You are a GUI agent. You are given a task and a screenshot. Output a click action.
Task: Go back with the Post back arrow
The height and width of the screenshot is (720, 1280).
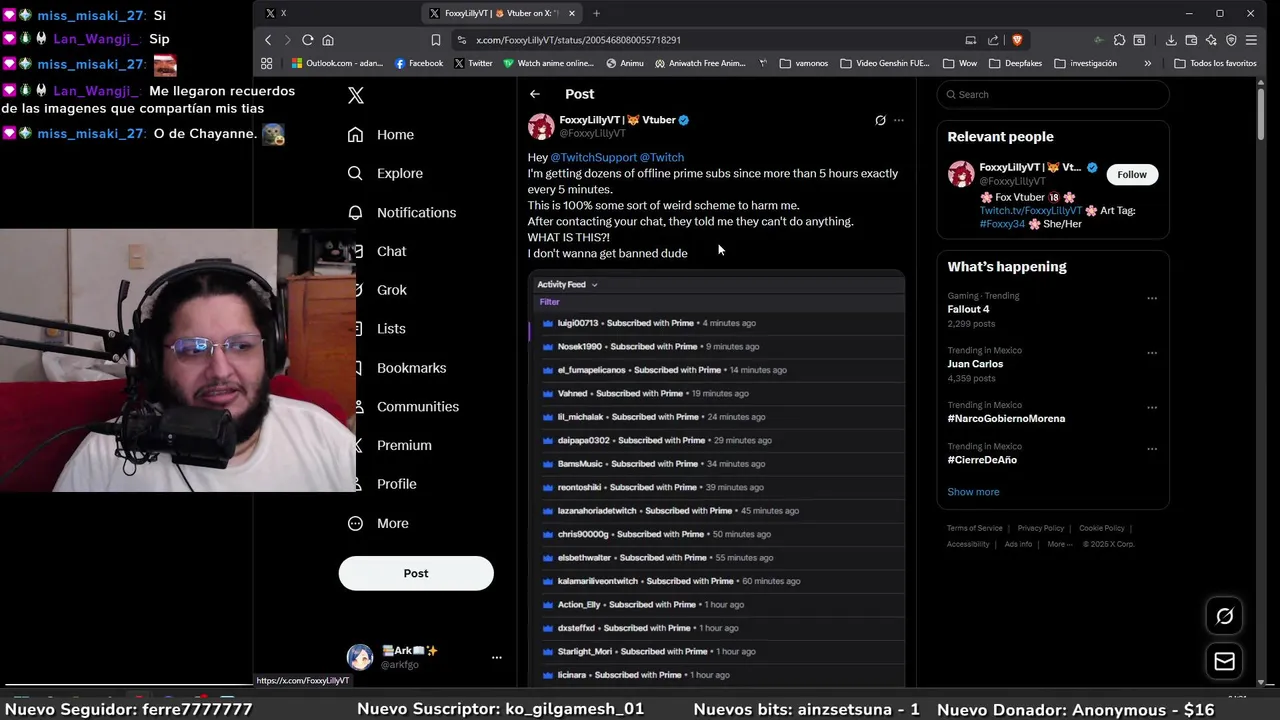tap(535, 94)
